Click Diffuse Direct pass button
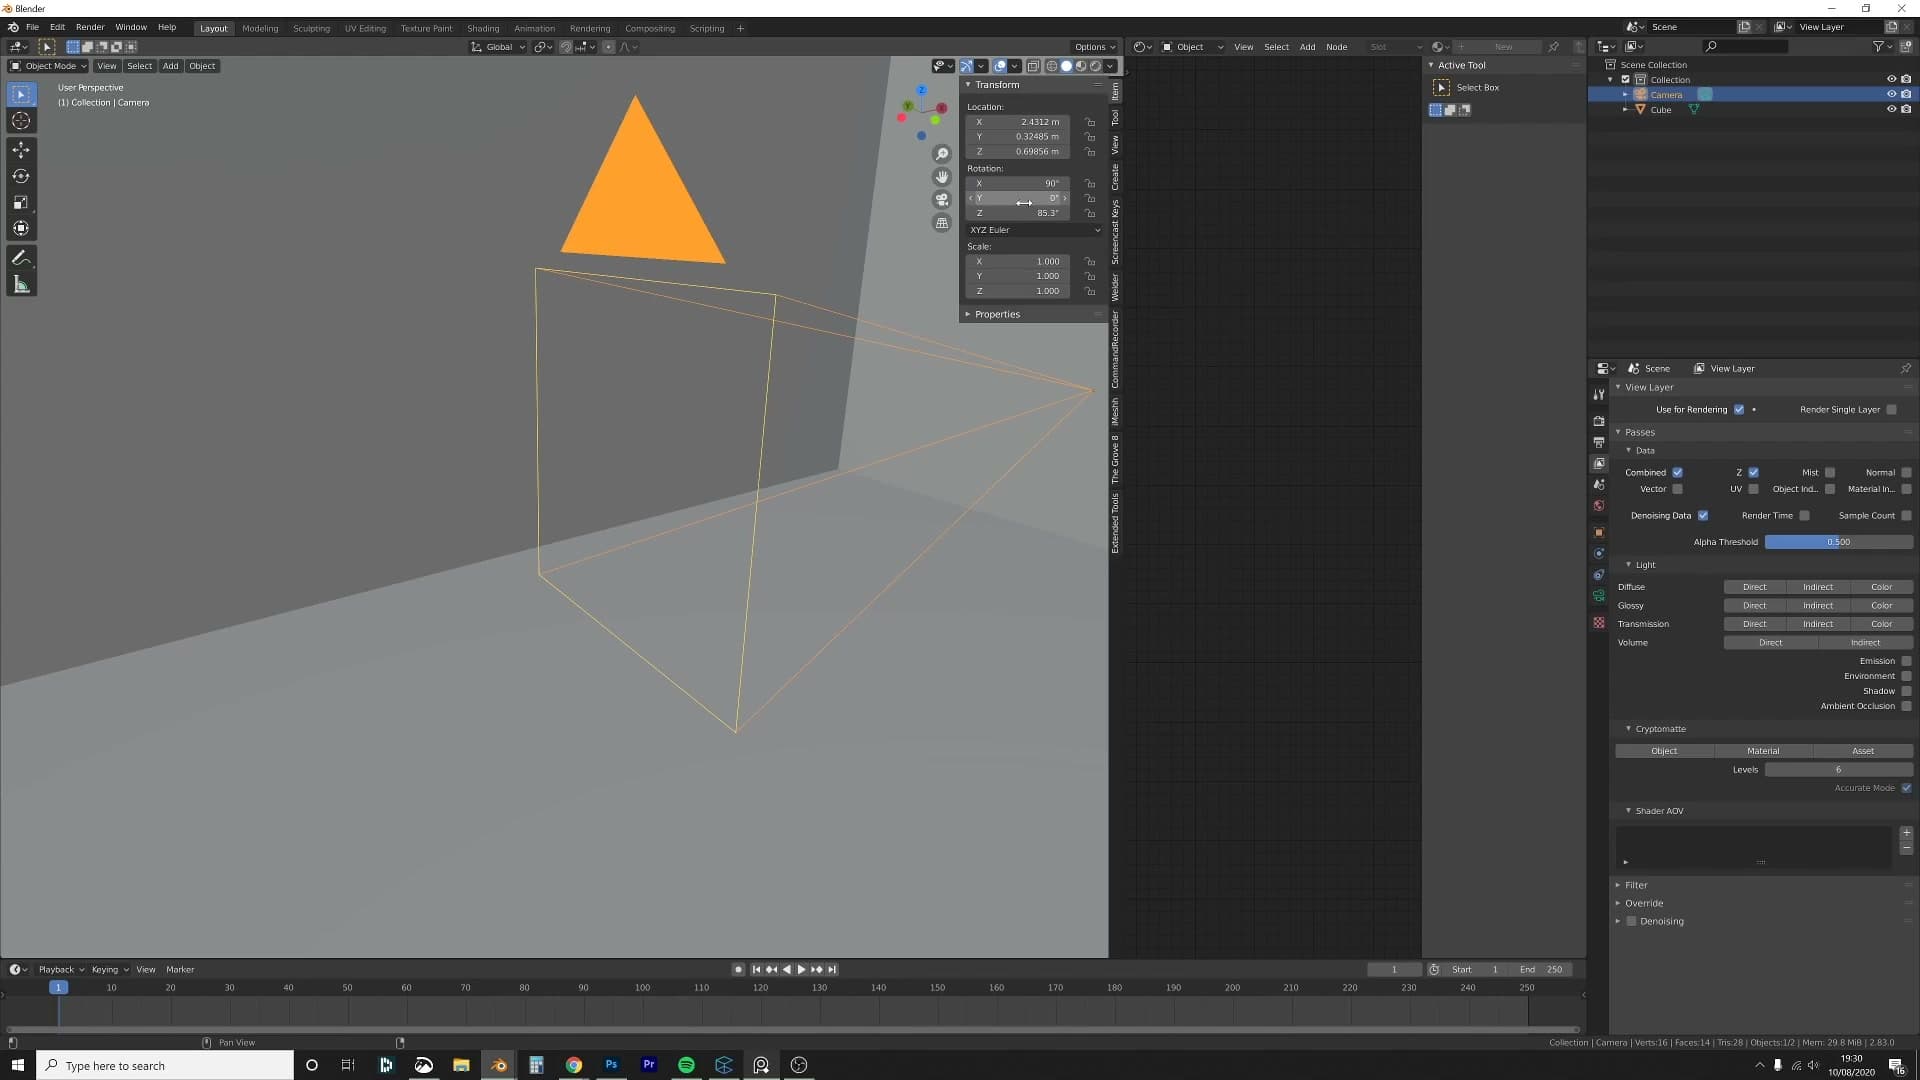The width and height of the screenshot is (1920, 1080). click(x=1754, y=587)
